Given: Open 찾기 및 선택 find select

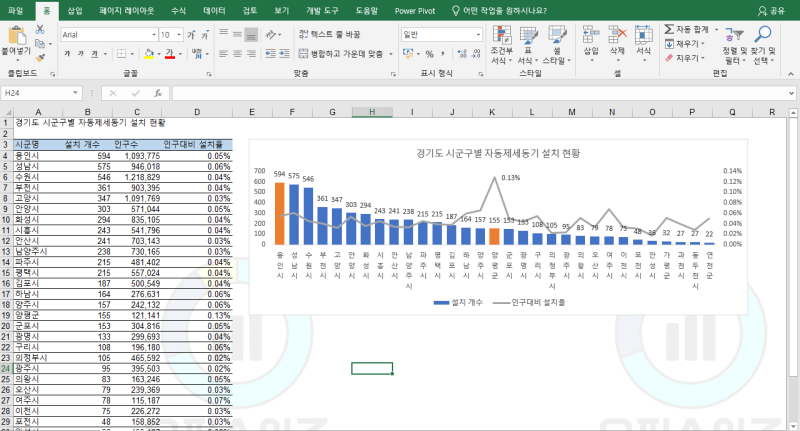Looking at the screenshot, I should pos(763,45).
